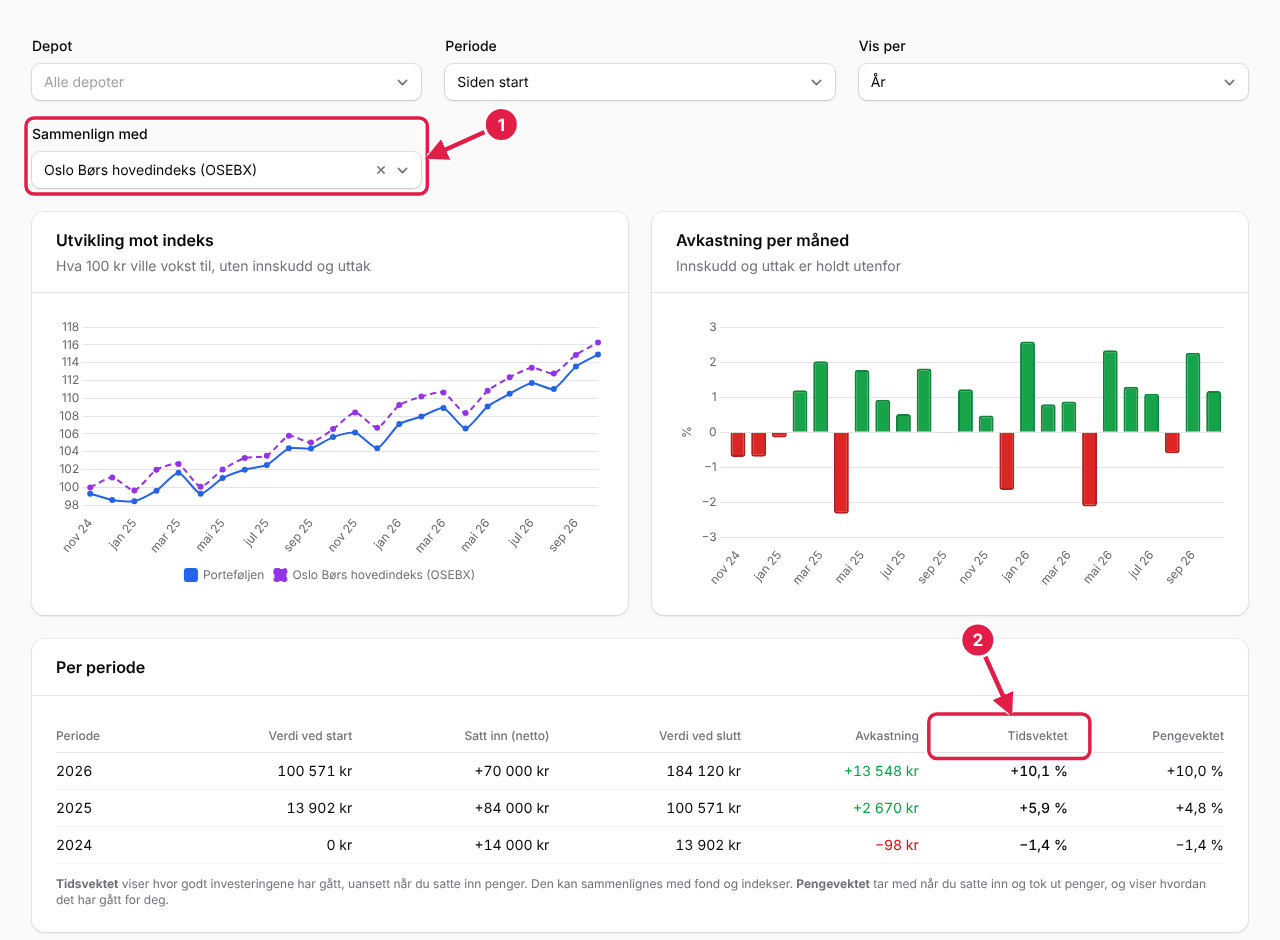Click the Utvikling mot indeks chart title

click(135, 240)
